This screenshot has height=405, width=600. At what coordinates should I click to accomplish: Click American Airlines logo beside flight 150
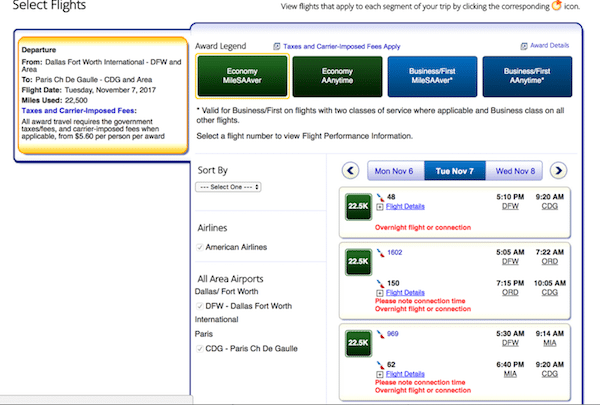pyautogui.click(x=380, y=283)
